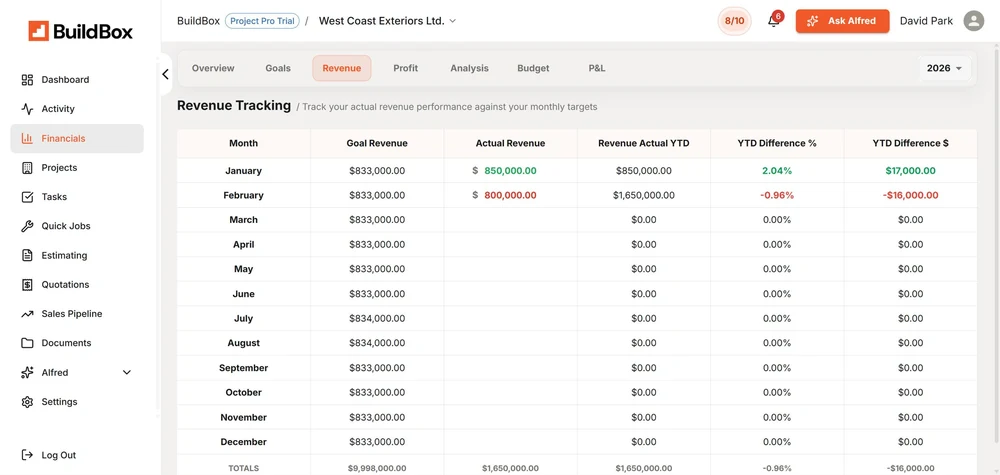The height and width of the screenshot is (475, 1000).
Task: Switch to the Profit tab
Action: [x=406, y=68]
